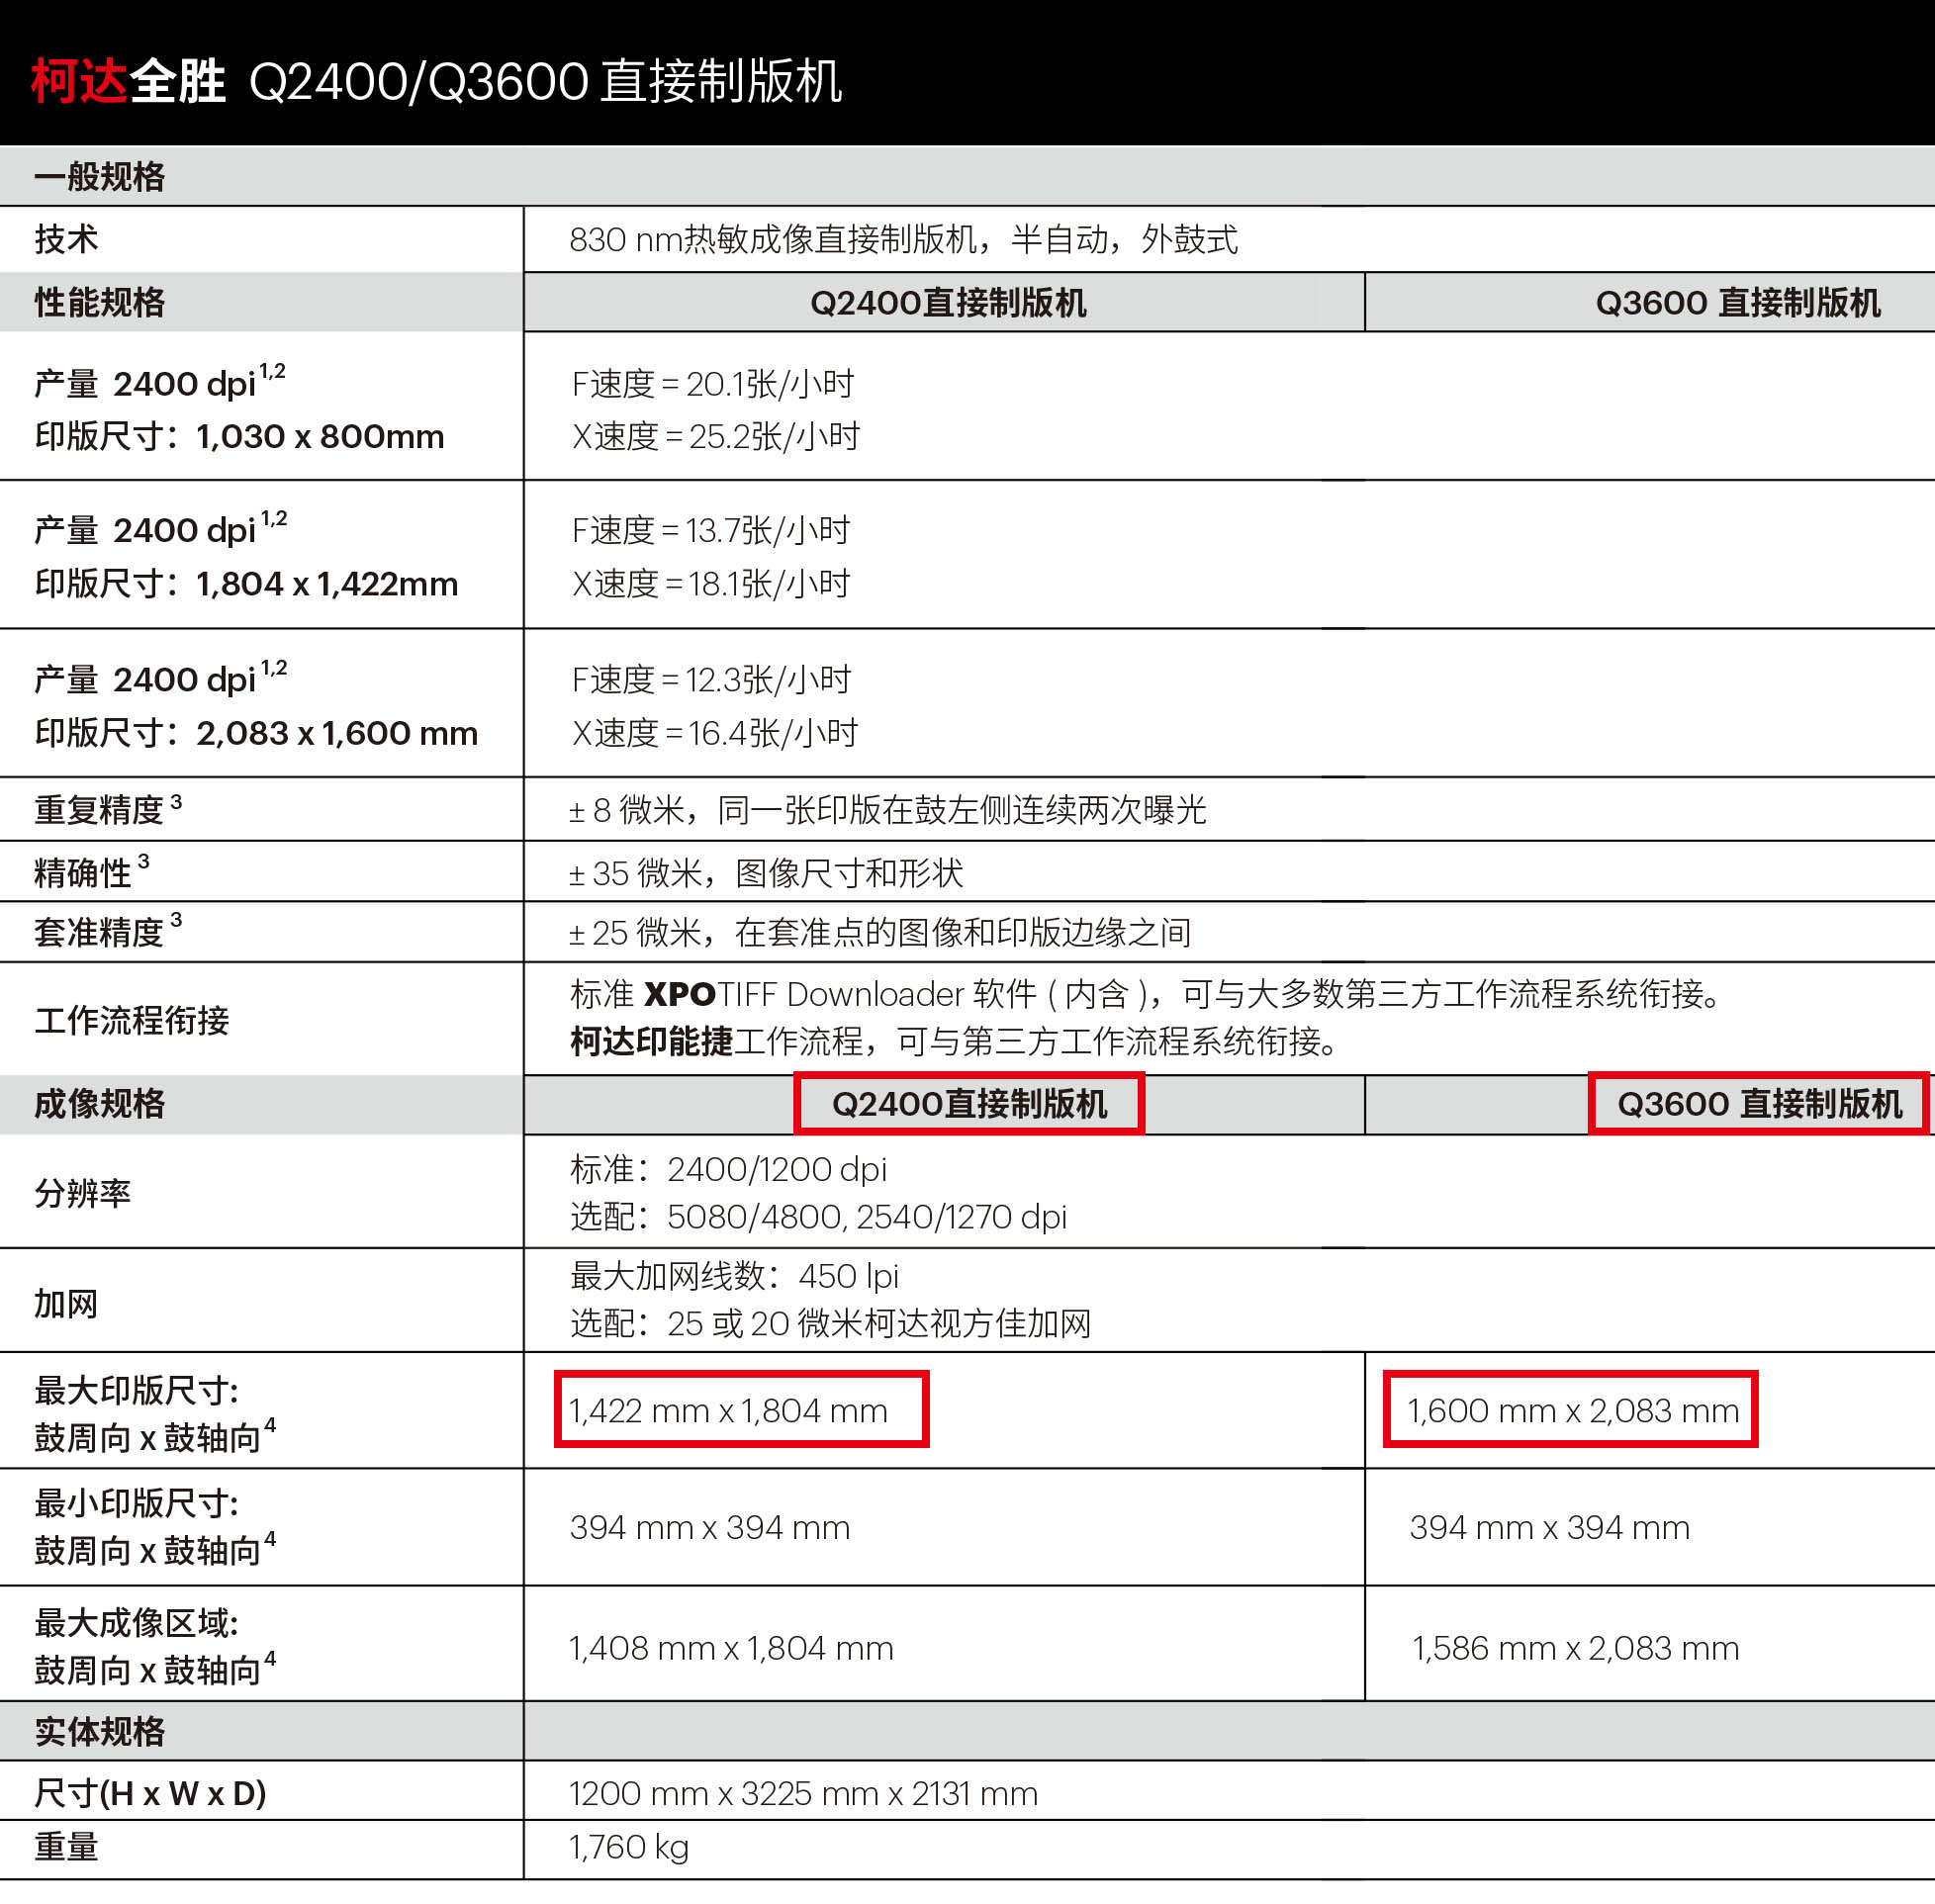1935x1904 pixels.
Task: Select text ± 8 微米，同一张印版在鼓左侧连续两次曝光
Action: [888, 810]
